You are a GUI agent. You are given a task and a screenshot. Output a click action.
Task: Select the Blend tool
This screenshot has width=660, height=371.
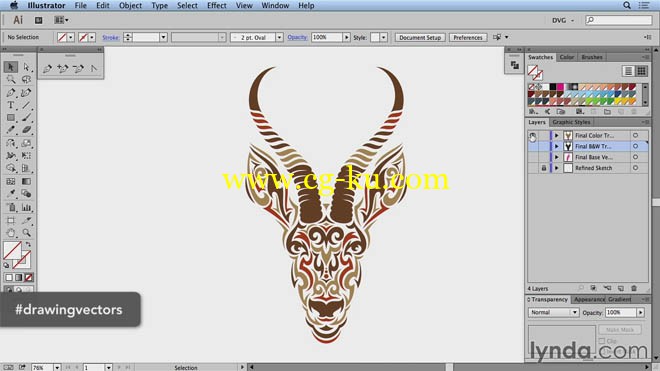pos(27,194)
